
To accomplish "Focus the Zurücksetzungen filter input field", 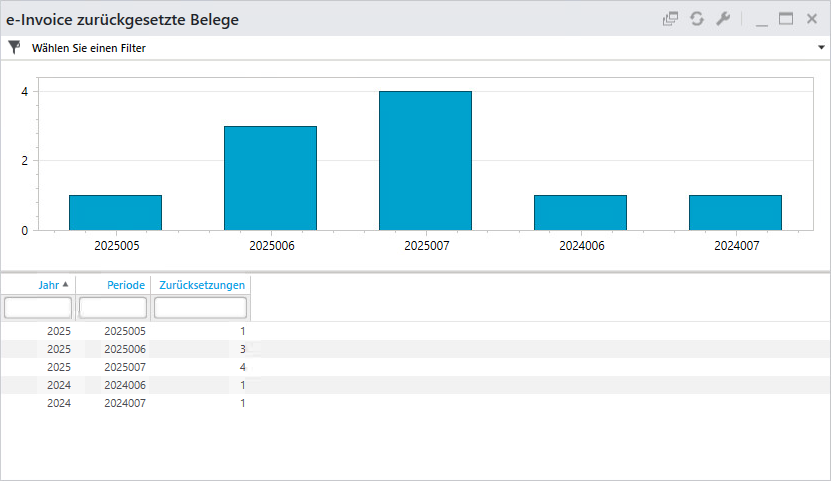I will click(200, 307).
